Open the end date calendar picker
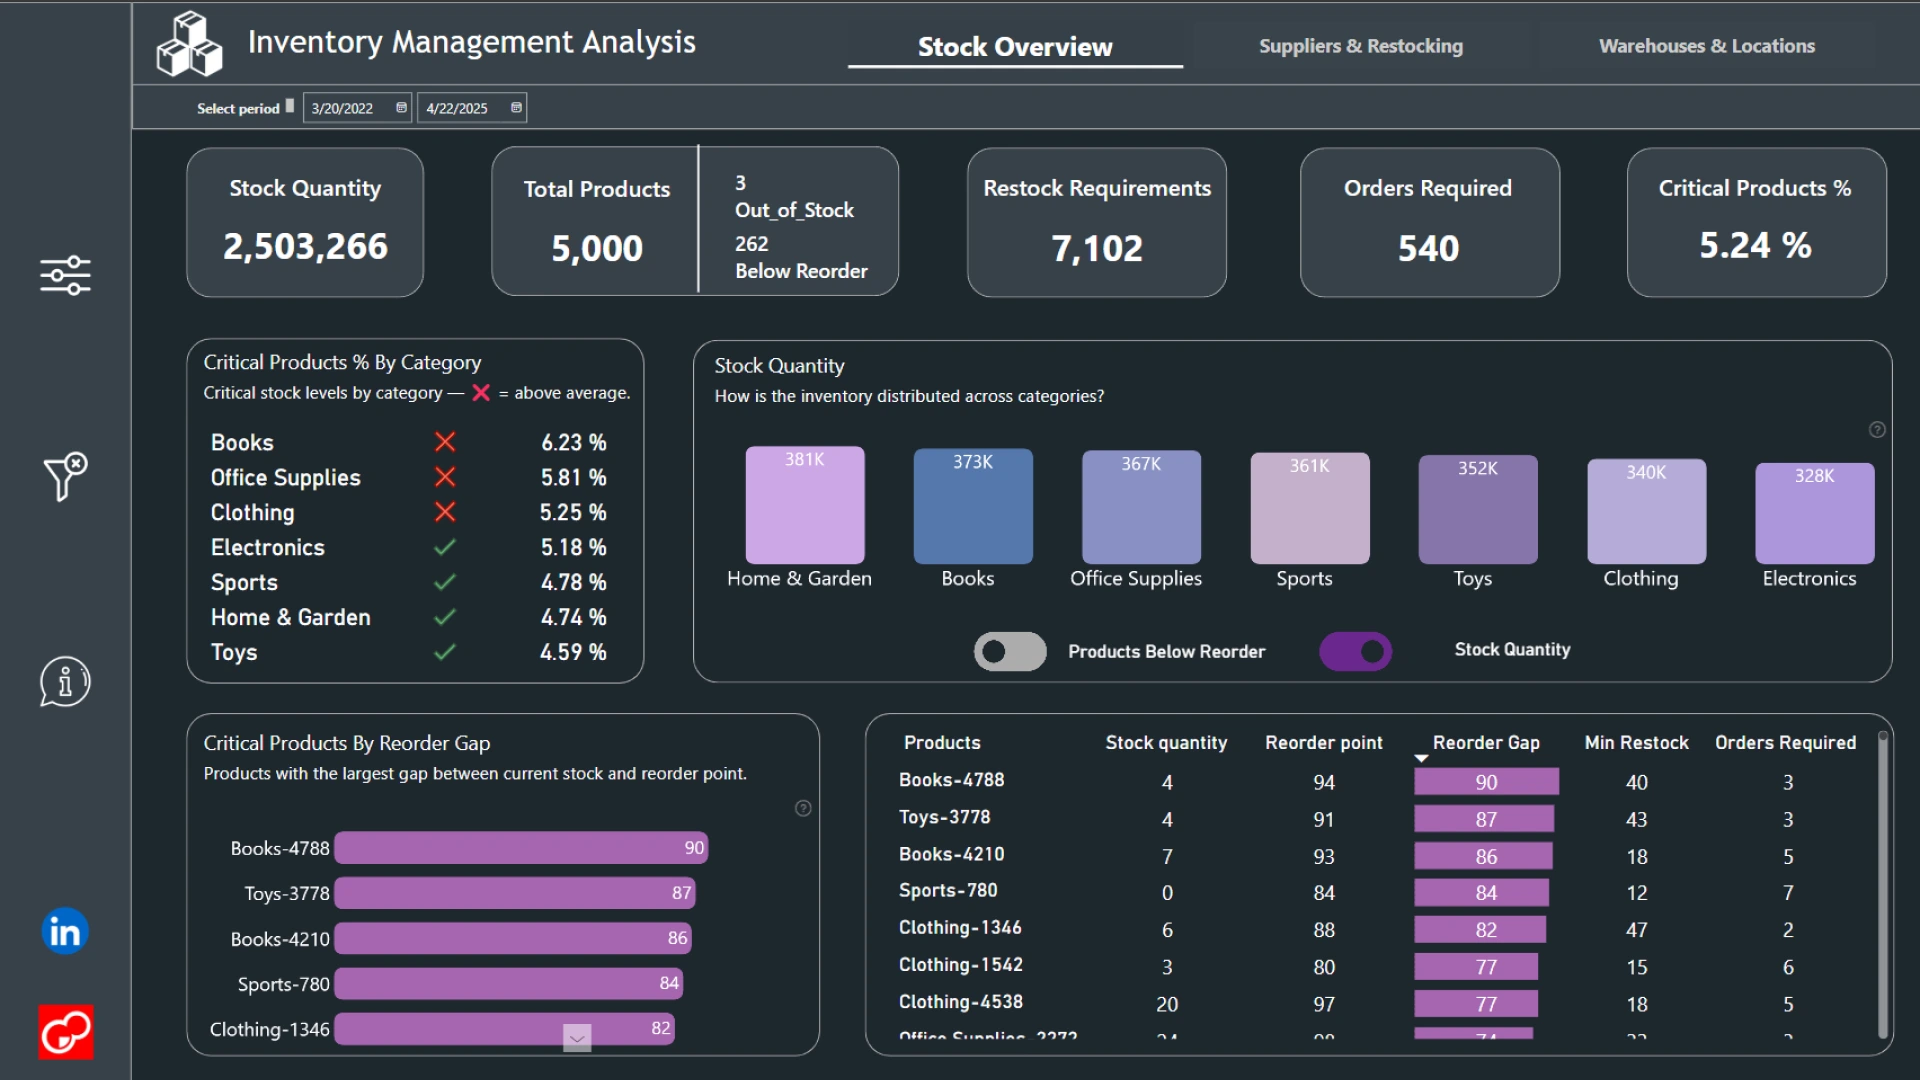 [516, 108]
